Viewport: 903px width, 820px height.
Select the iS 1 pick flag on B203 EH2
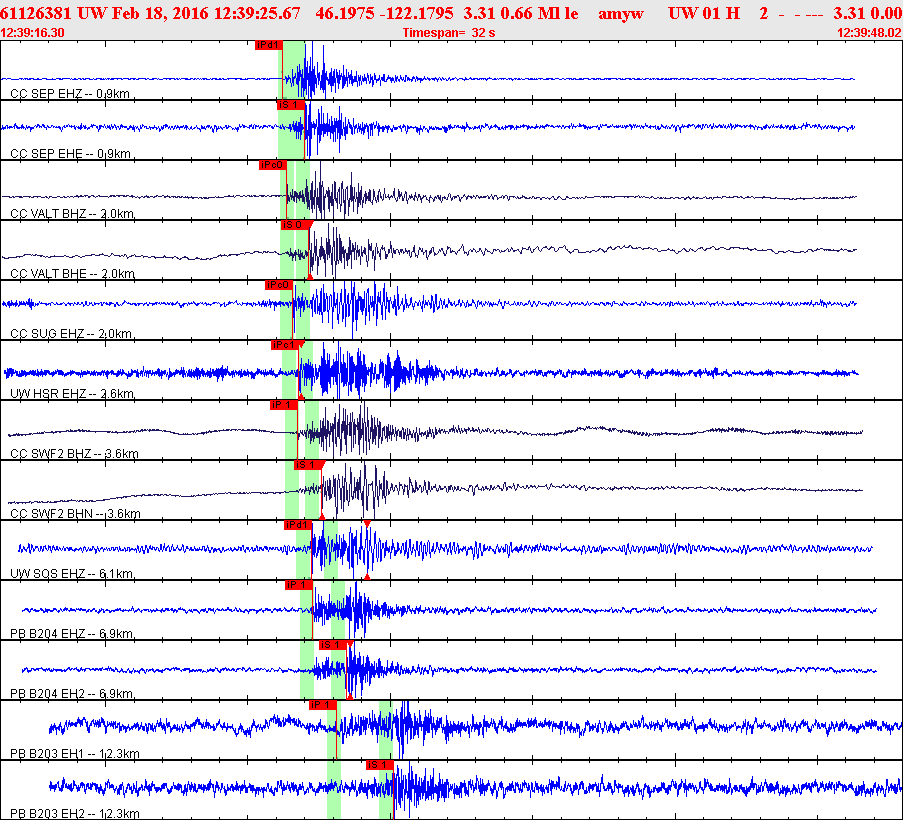point(380,765)
